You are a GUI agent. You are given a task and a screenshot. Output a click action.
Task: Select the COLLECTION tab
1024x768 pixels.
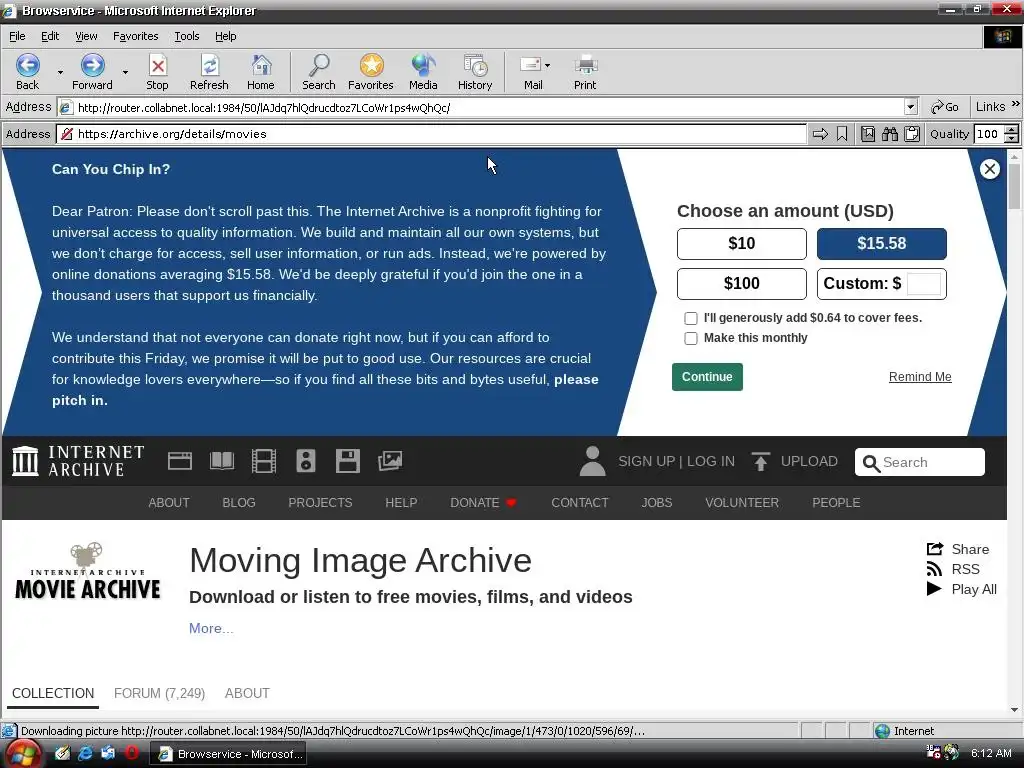53,694
